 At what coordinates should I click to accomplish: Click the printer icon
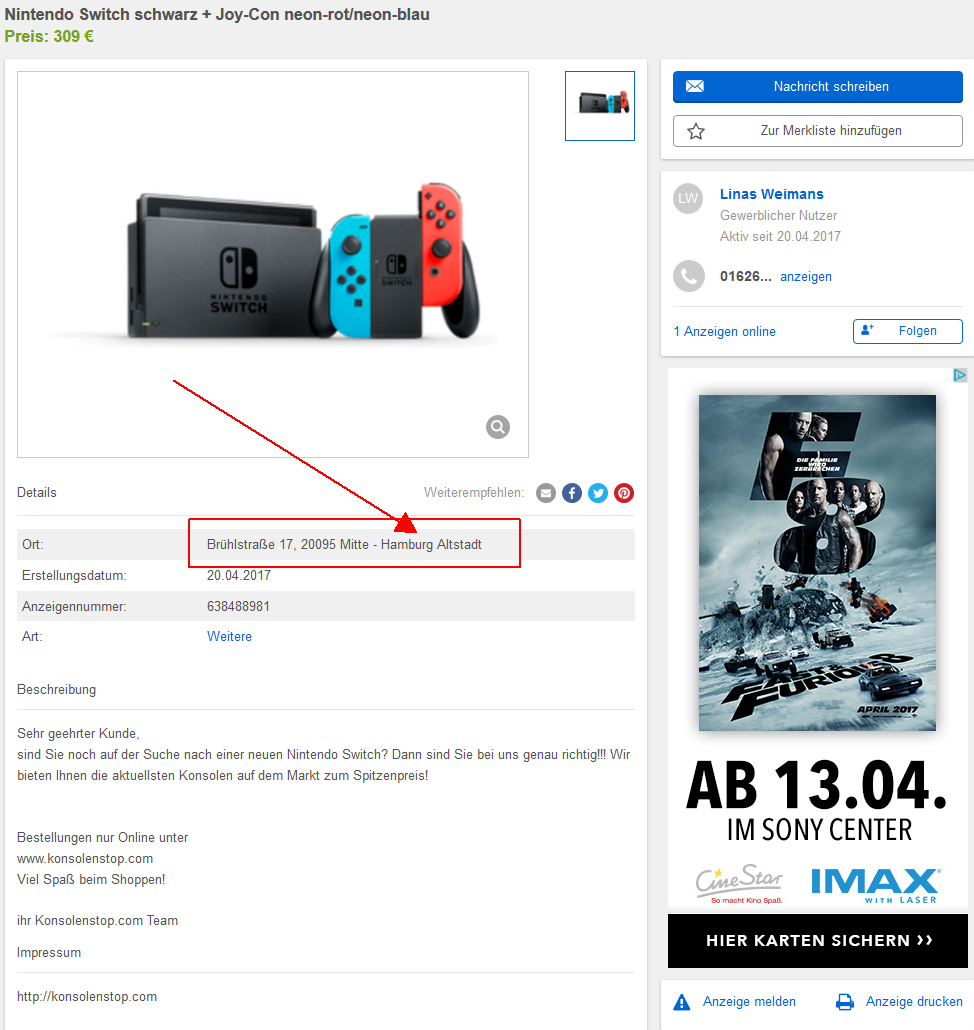(845, 1002)
